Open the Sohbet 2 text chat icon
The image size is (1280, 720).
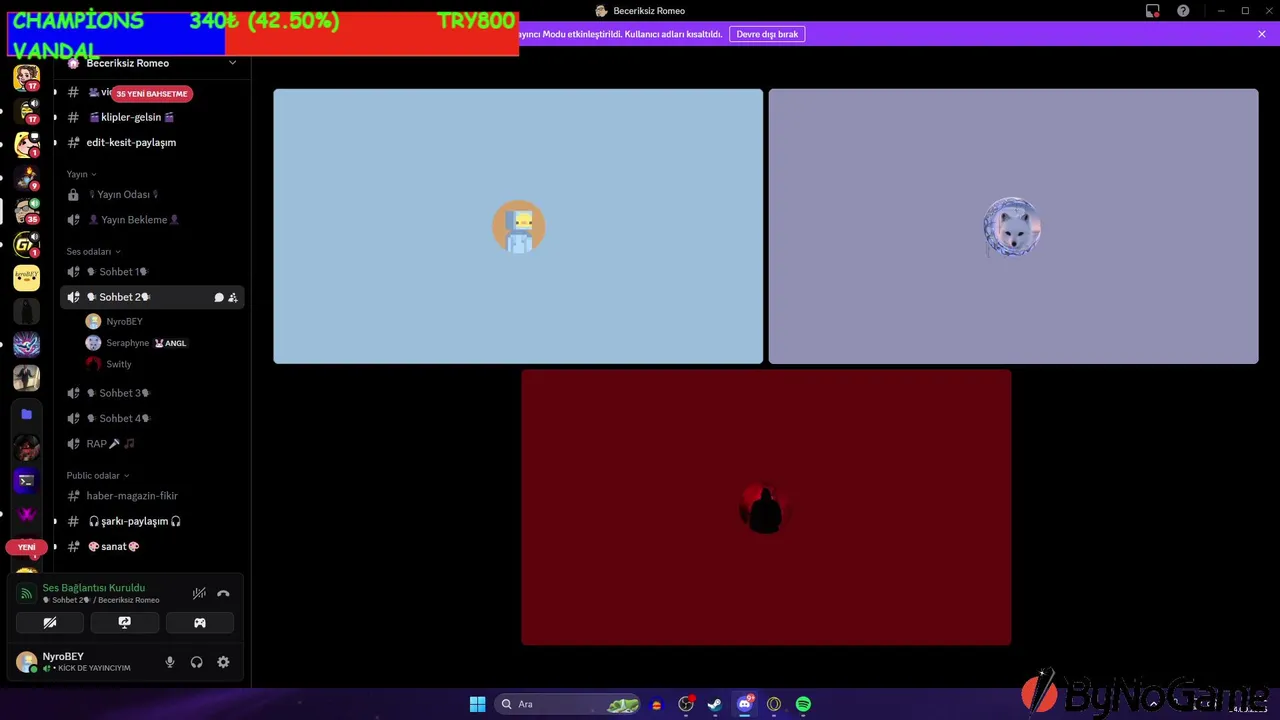tap(219, 297)
